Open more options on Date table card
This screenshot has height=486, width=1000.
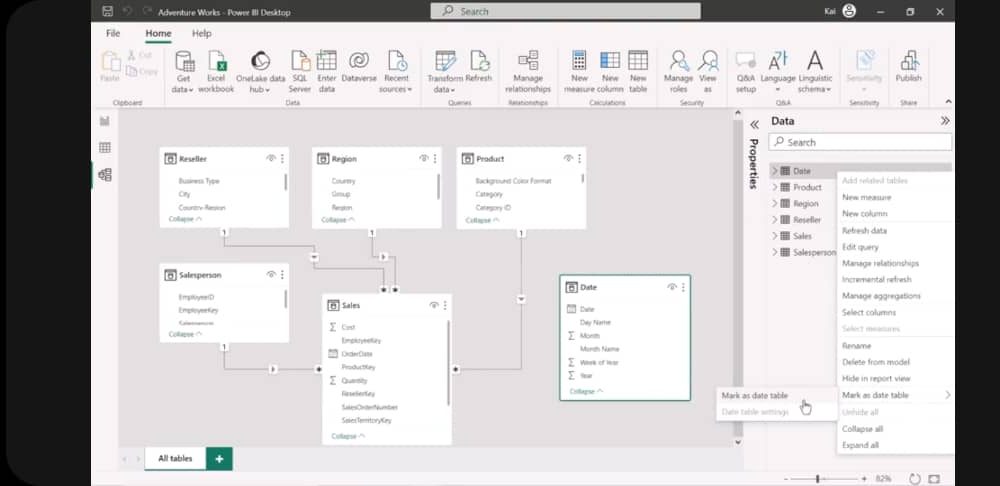coord(683,287)
